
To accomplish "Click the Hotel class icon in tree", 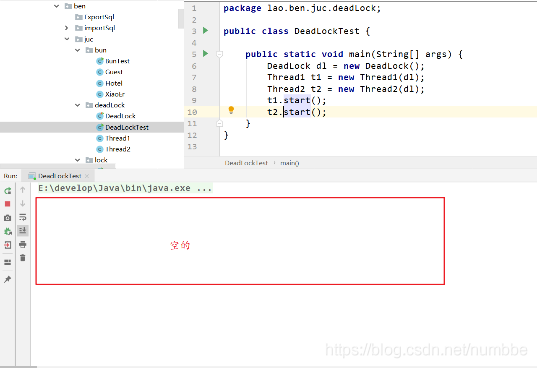I will [100, 83].
